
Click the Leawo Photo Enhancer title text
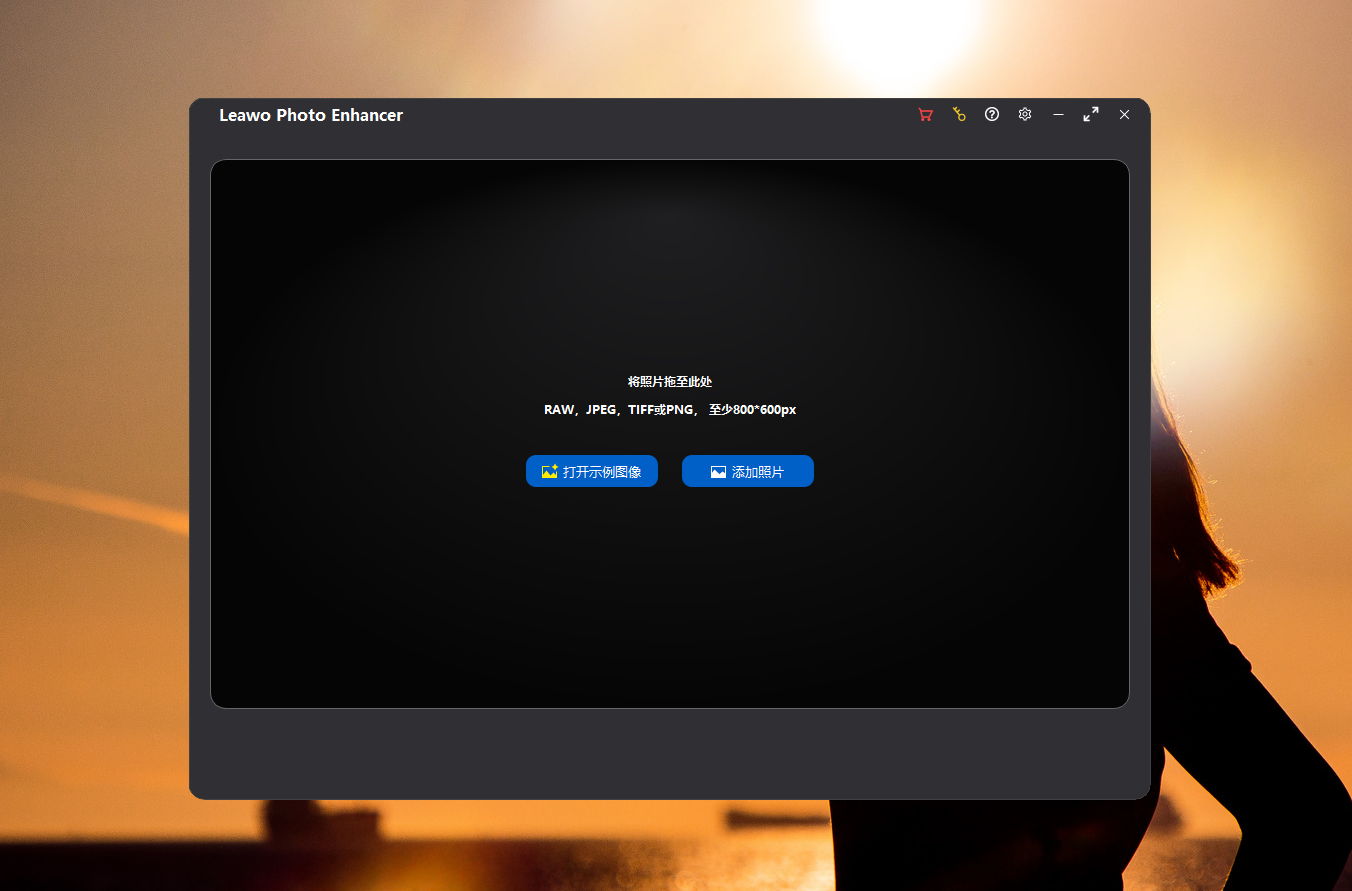click(311, 115)
